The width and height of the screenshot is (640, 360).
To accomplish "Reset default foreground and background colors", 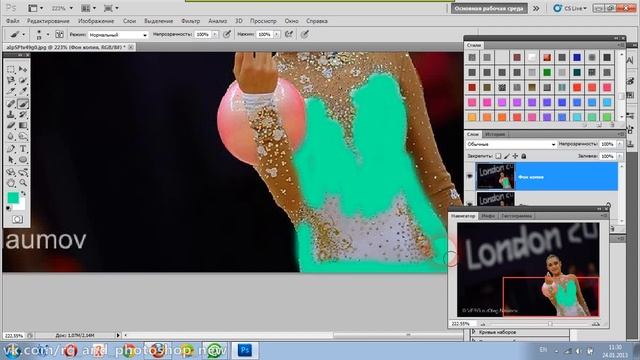I will pyautogui.click(x=9, y=209).
